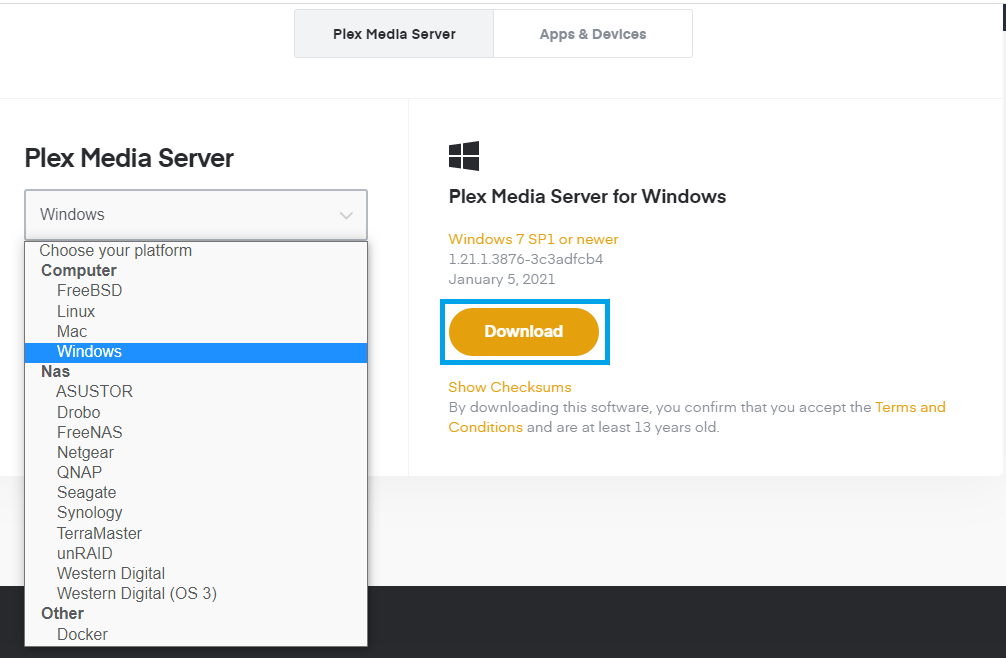The image size is (1006, 658).
Task: Click version text 1.21.1.3876-3c3adfcb4
Action: click(525, 259)
